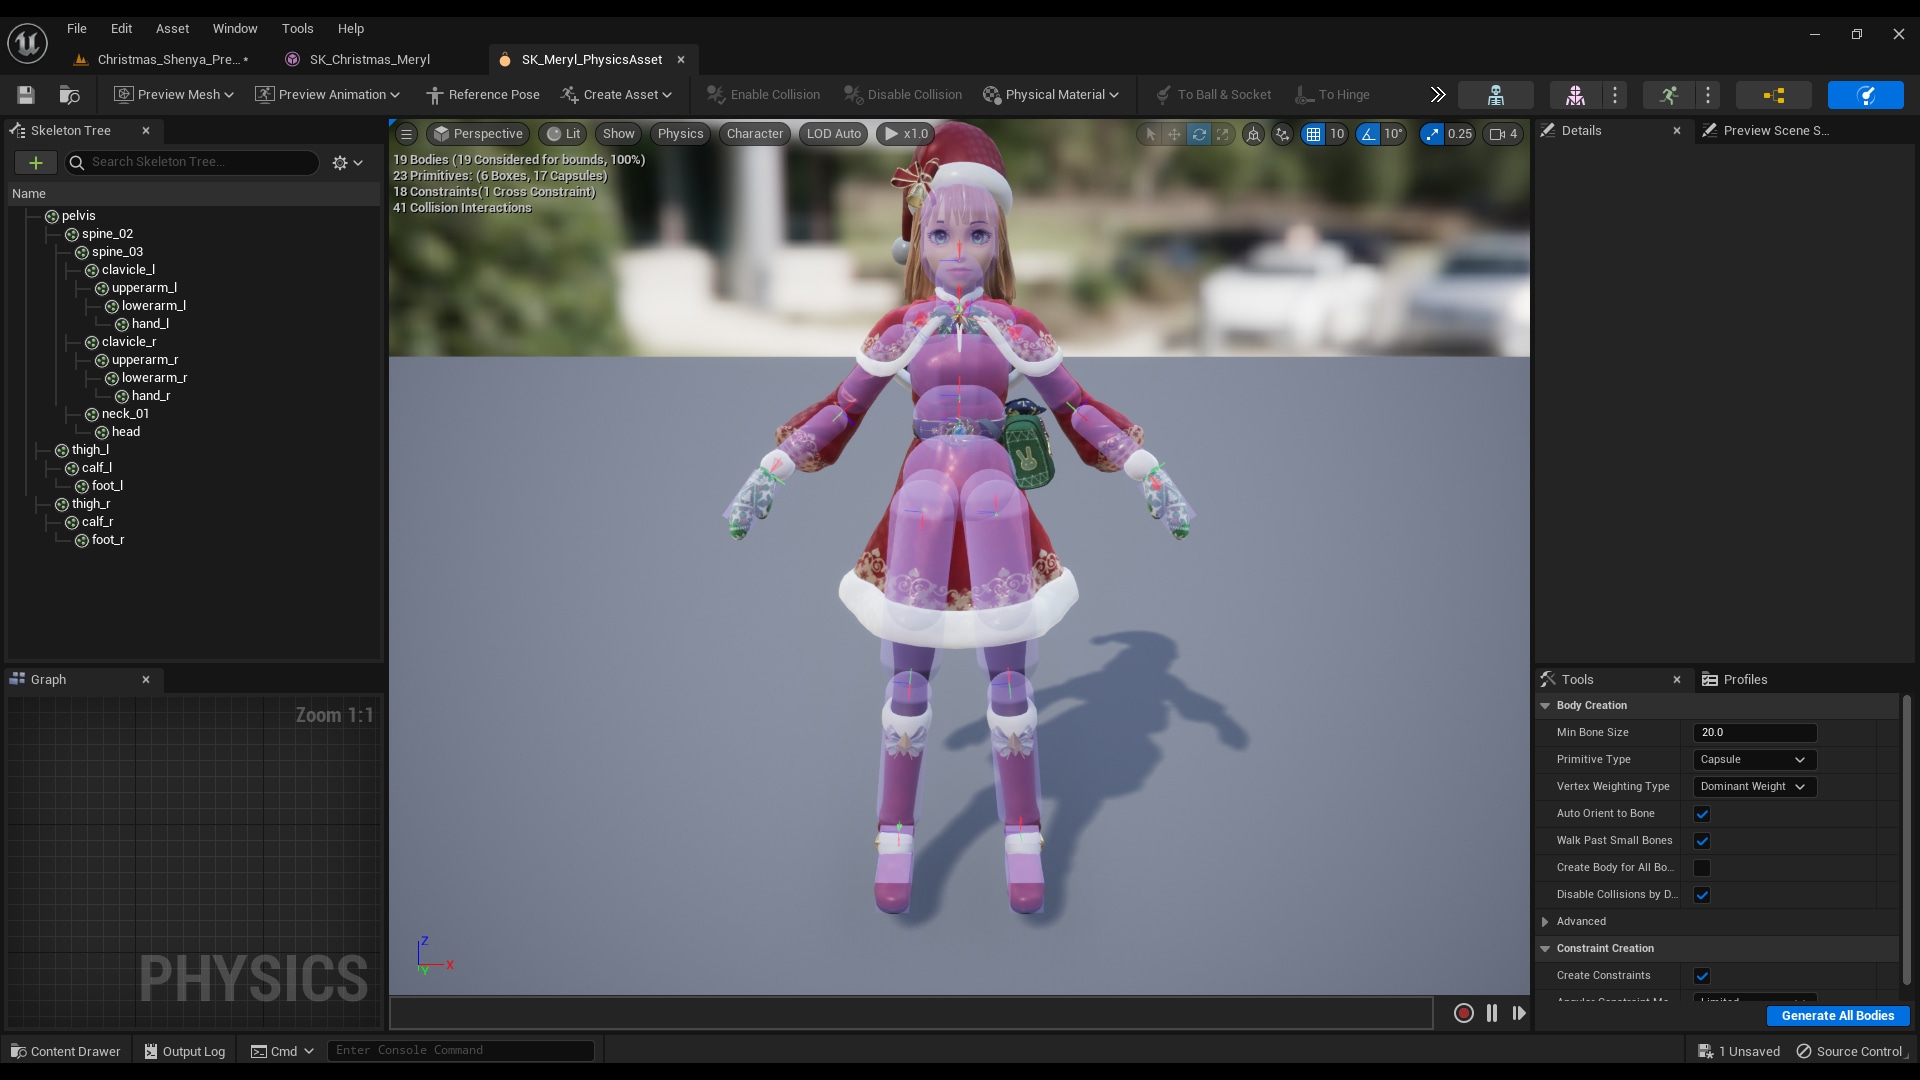
Task: Click the blue Simulate physics icon
Action: tap(1866, 95)
